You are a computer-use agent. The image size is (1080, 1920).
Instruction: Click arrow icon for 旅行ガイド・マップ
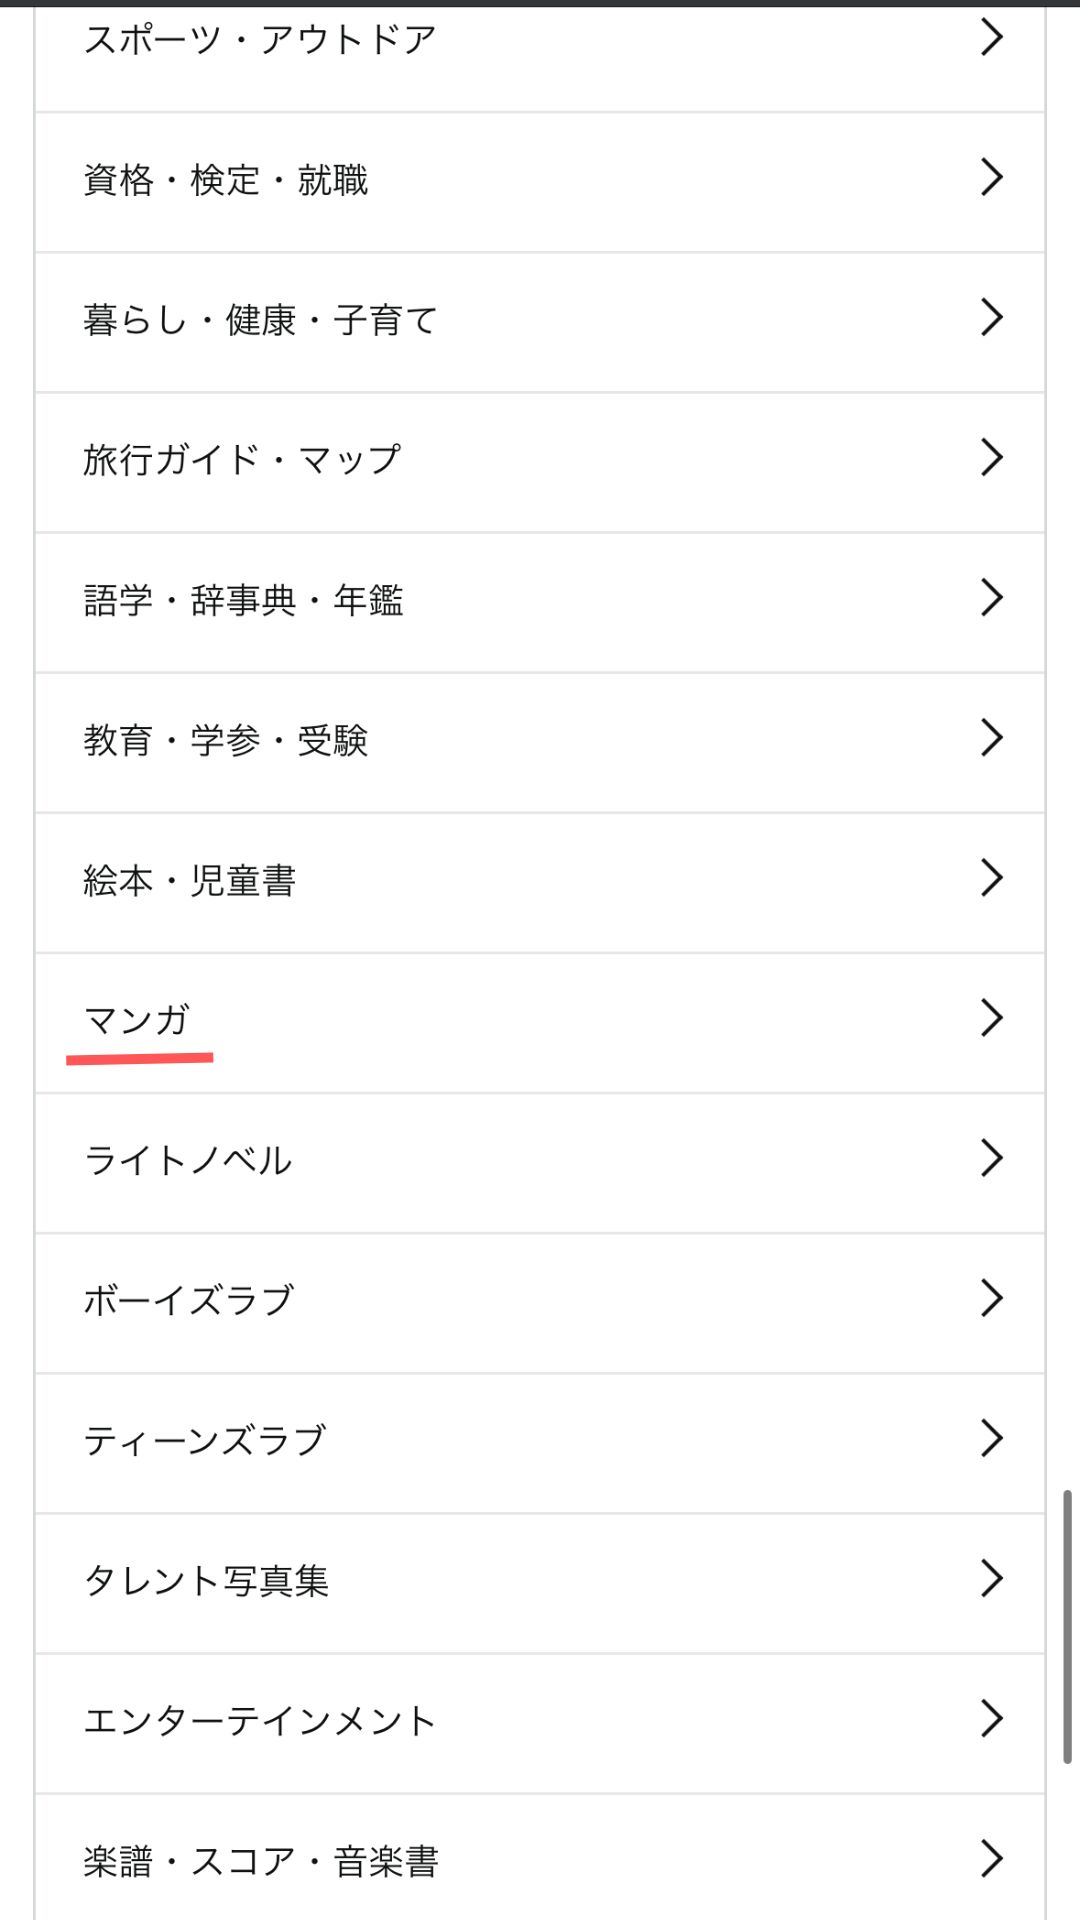coord(991,458)
